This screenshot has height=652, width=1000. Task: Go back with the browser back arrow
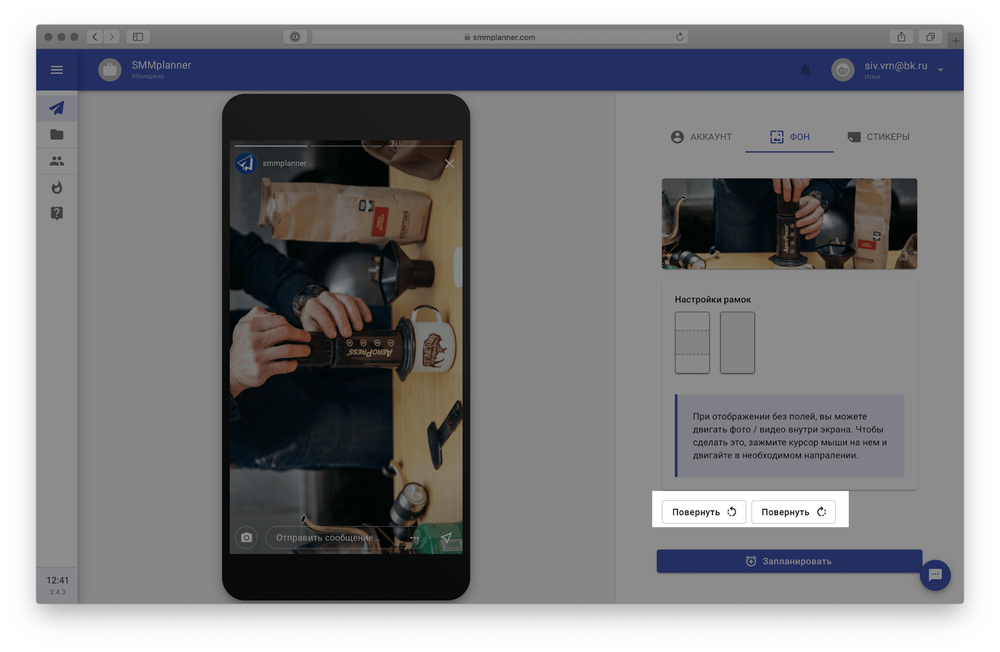[94, 36]
